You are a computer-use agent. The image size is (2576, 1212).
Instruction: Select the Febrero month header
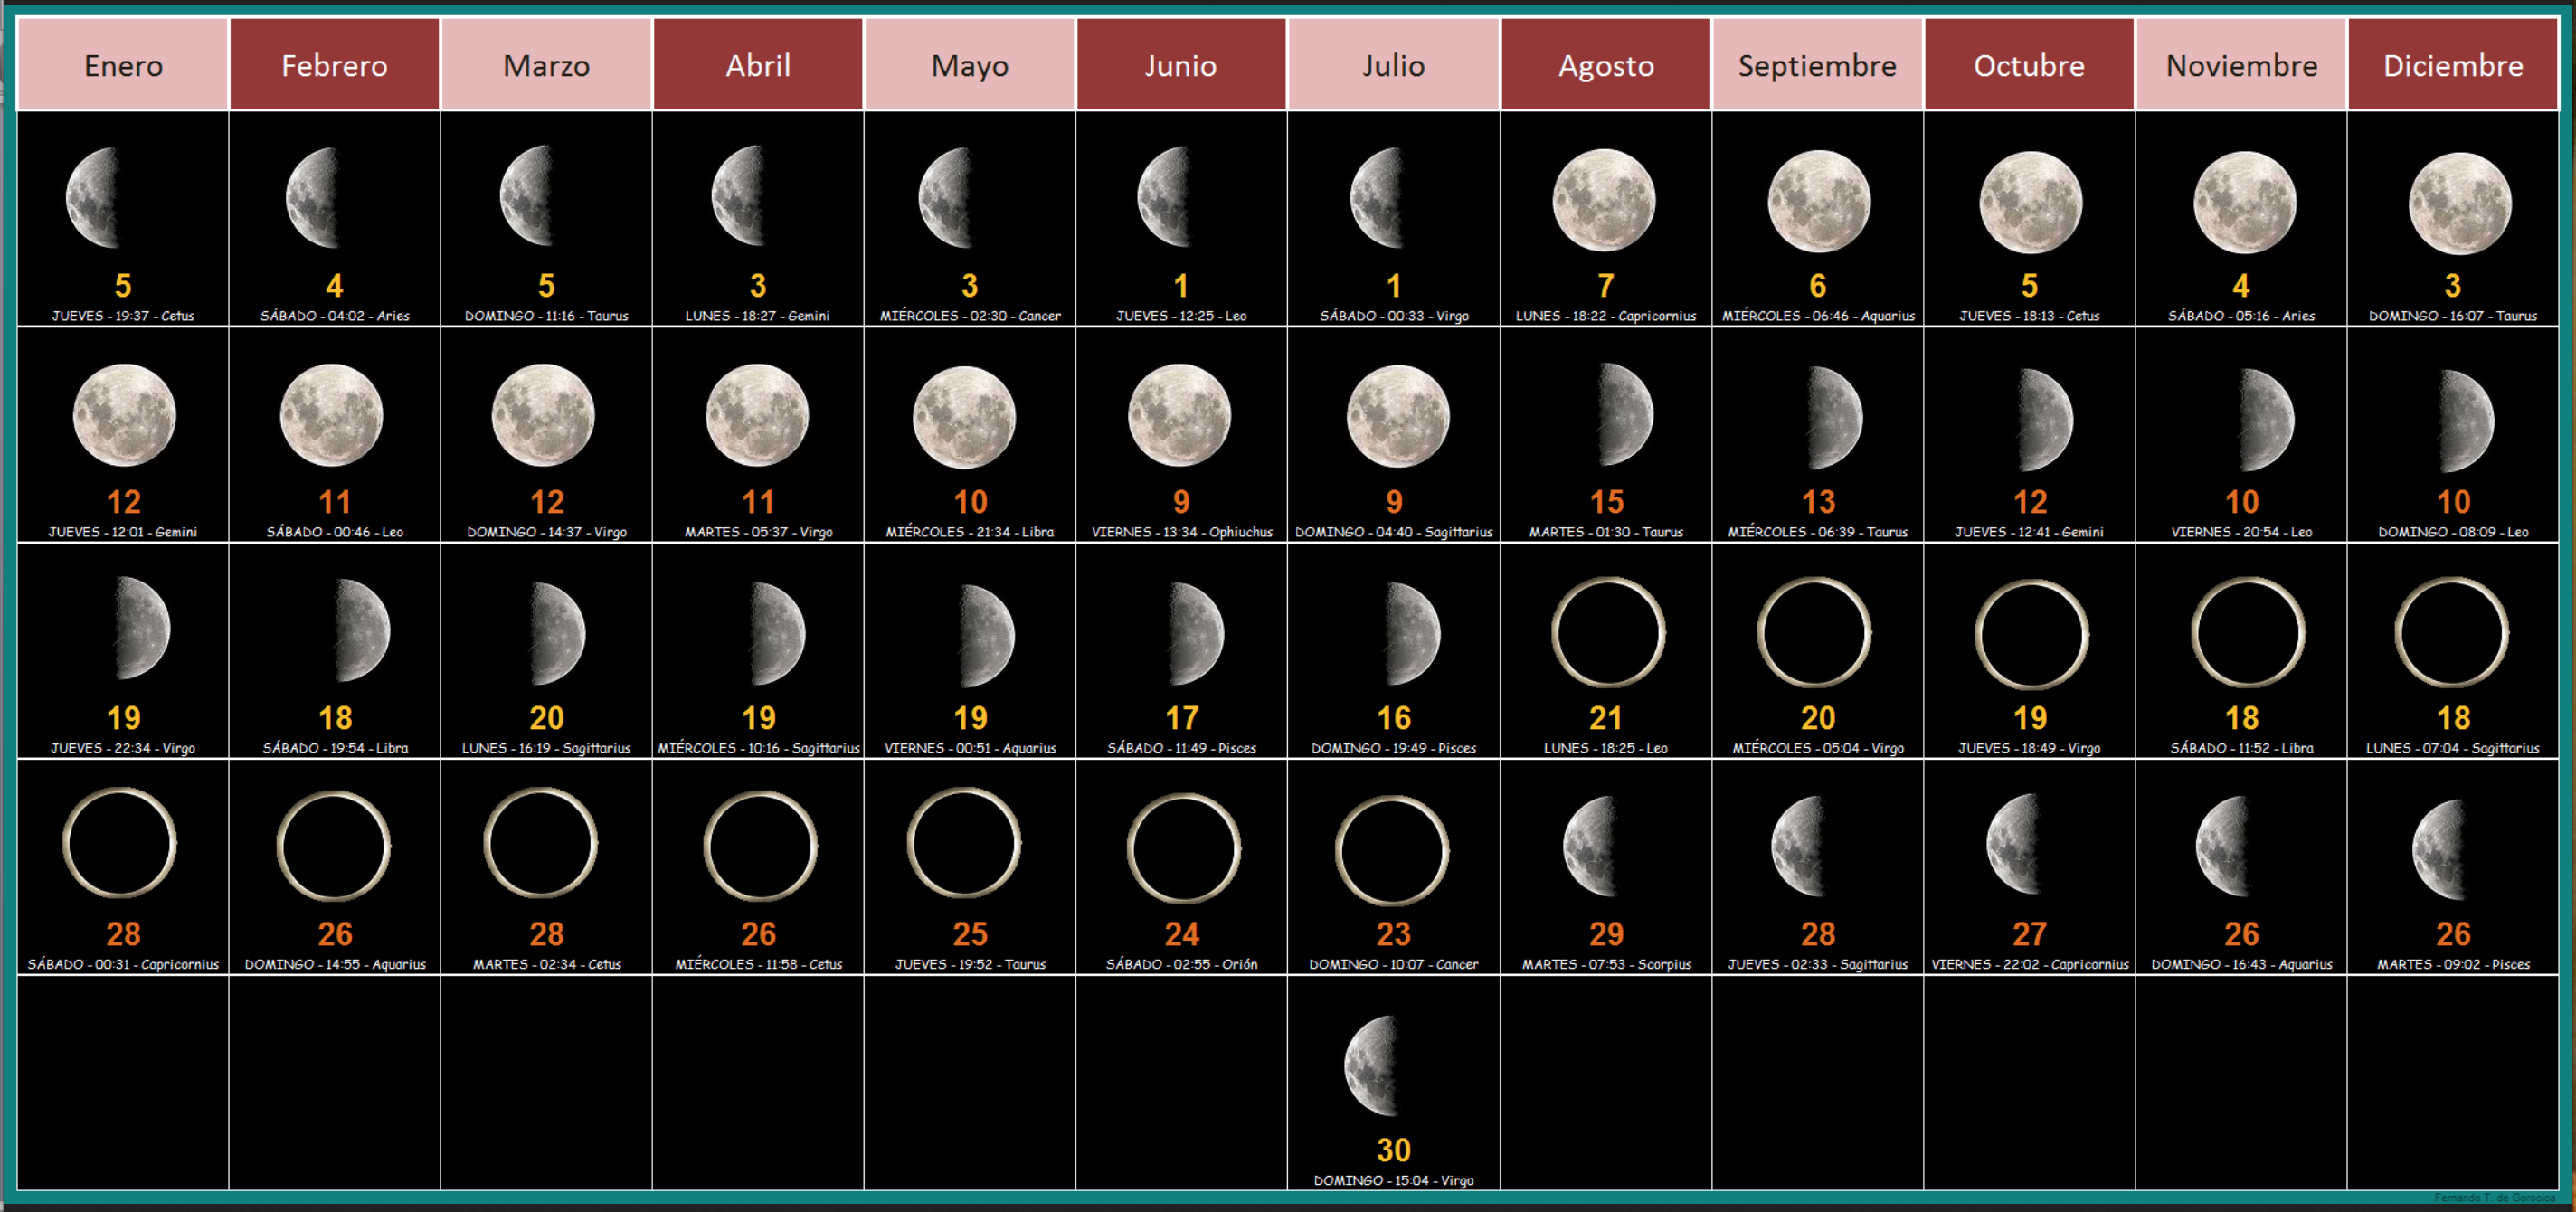pyautogui.click(x=335, y=64)
